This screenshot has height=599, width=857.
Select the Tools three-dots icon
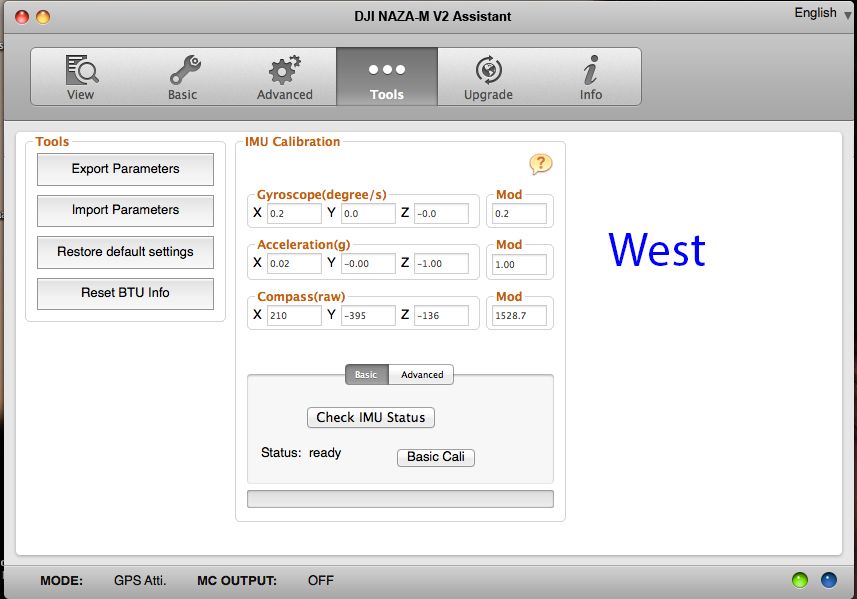tap(387, 69)
